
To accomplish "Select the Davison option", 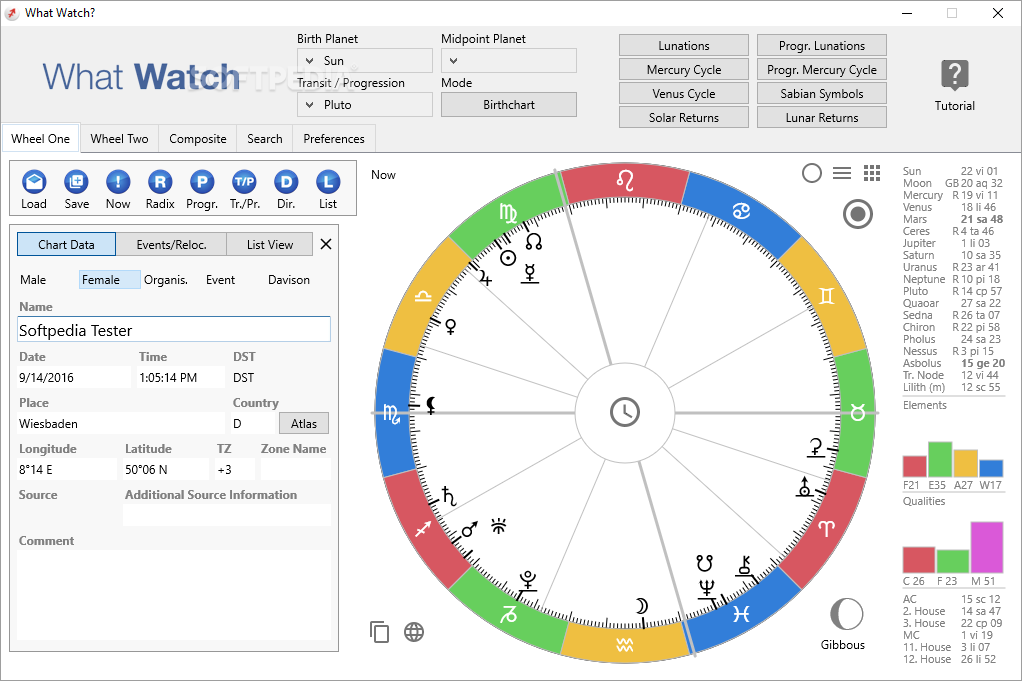I will click(289, 280).
